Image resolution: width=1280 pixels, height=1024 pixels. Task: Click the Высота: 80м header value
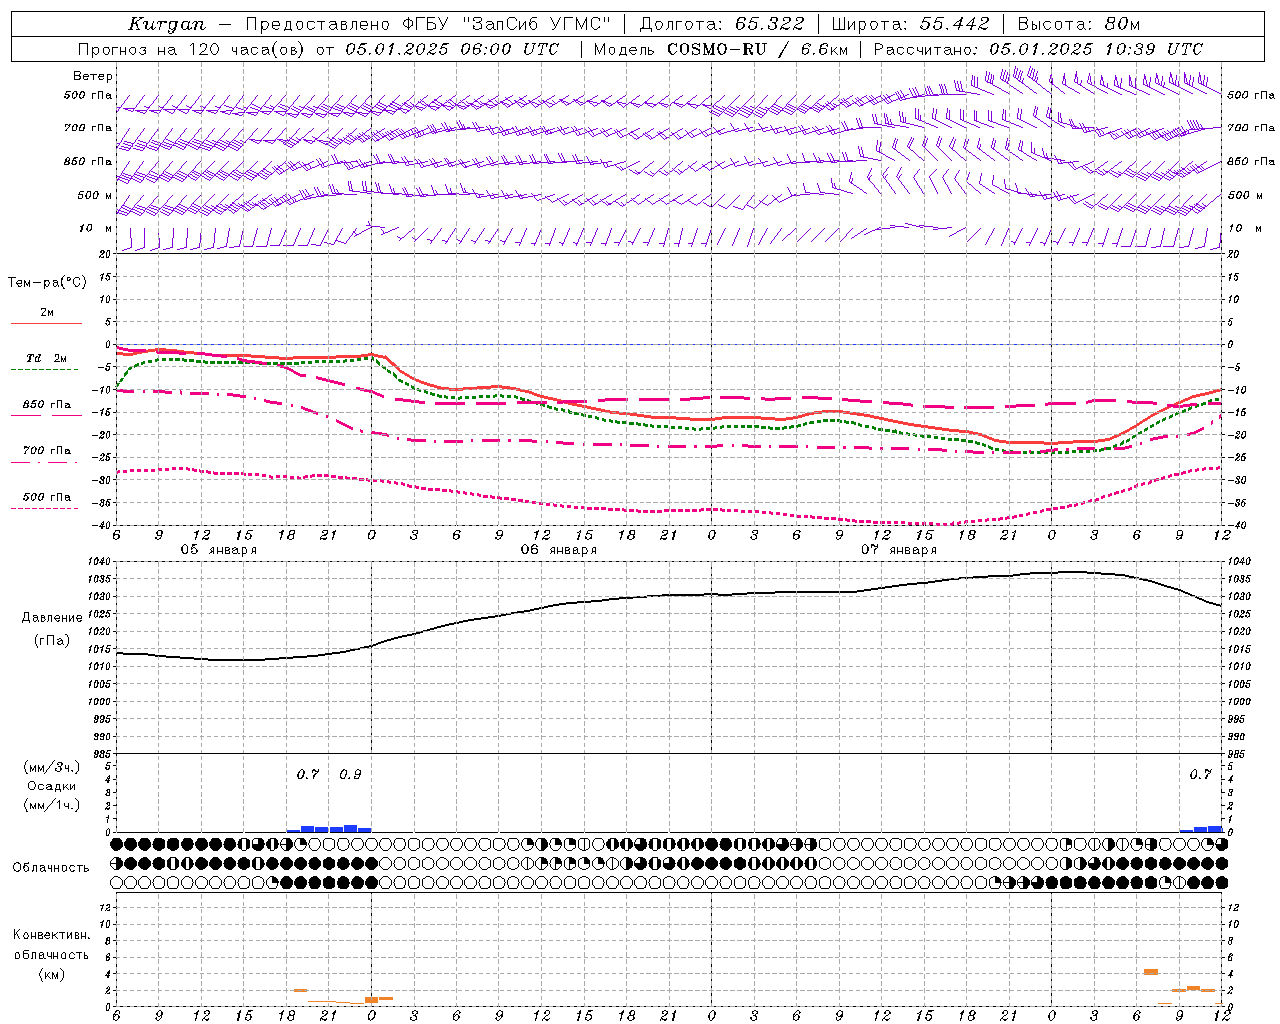coord(1079,24)
